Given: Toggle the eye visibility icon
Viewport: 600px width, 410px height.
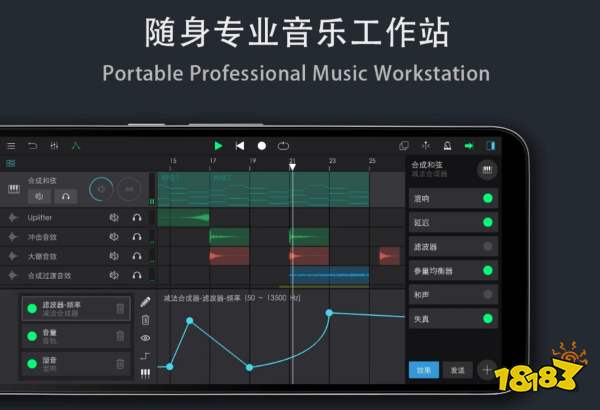Looking at the screenshot, I should coord(145,338).
